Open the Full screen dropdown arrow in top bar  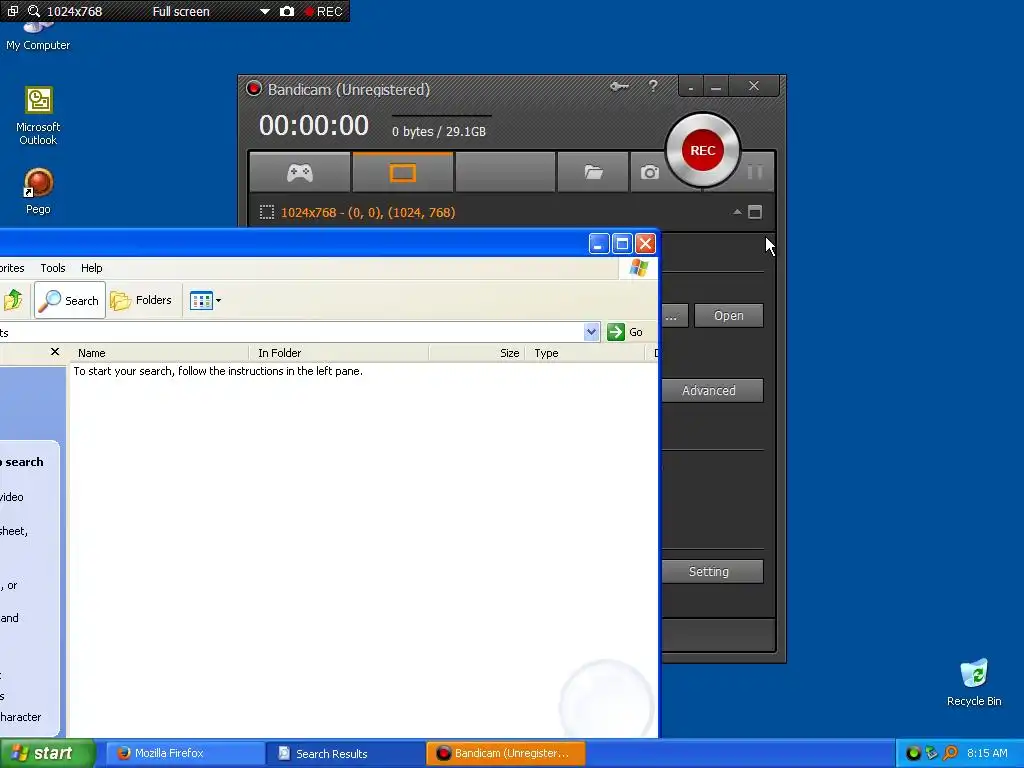tap(264, 11)
